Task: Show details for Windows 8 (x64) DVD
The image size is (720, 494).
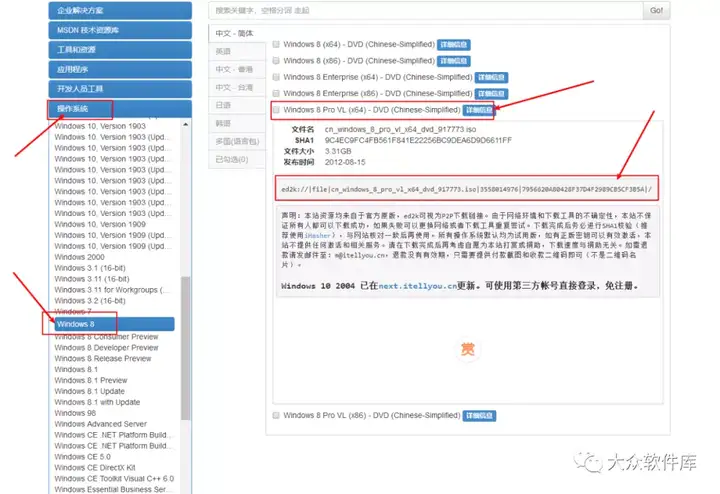Action: (454, 45)
